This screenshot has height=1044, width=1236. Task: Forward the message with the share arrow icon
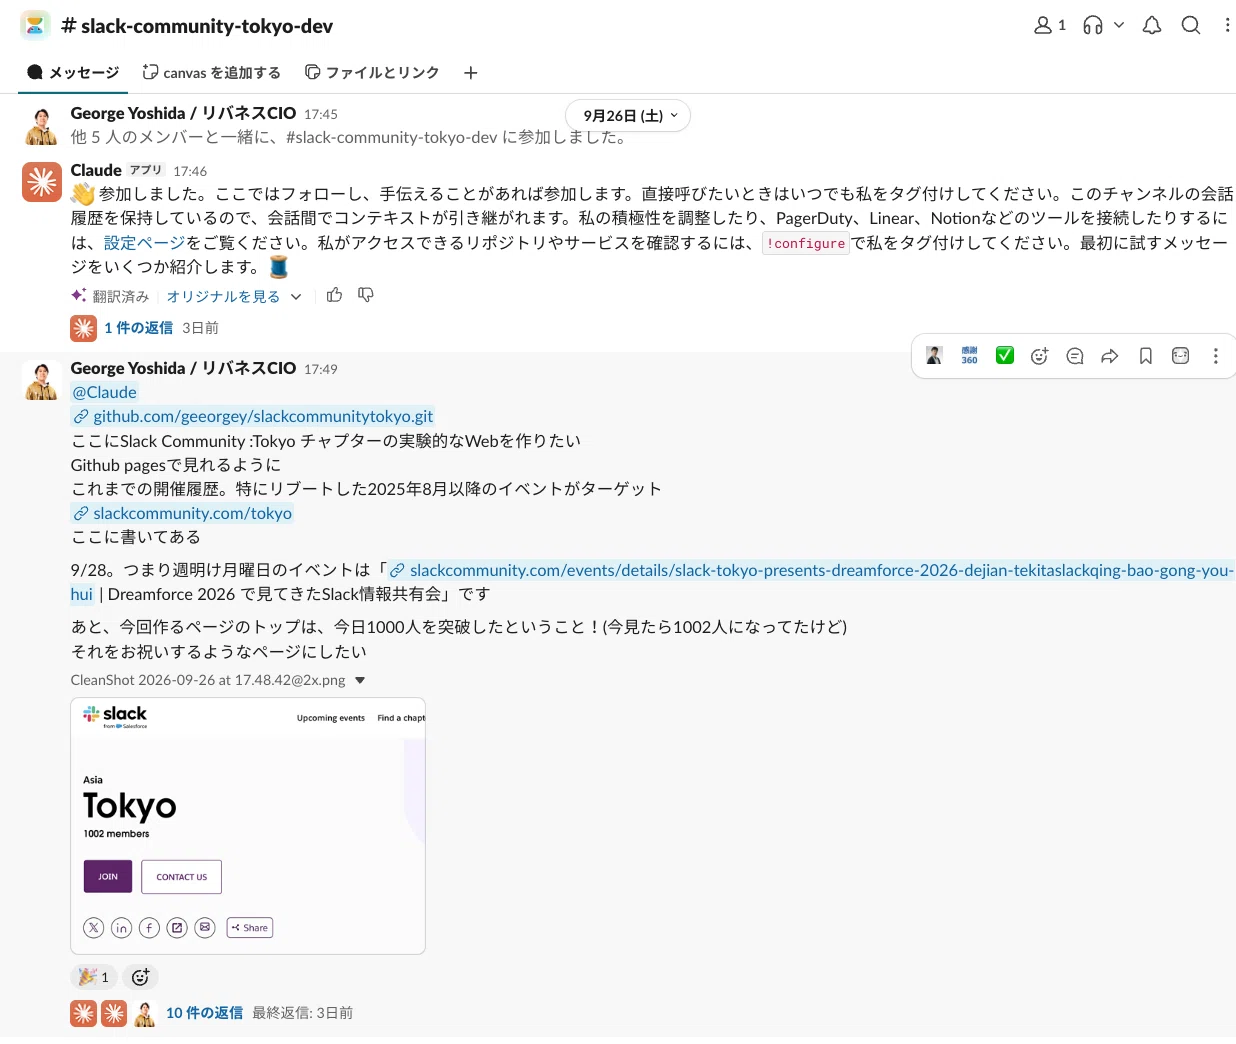tap(1110, 355)
